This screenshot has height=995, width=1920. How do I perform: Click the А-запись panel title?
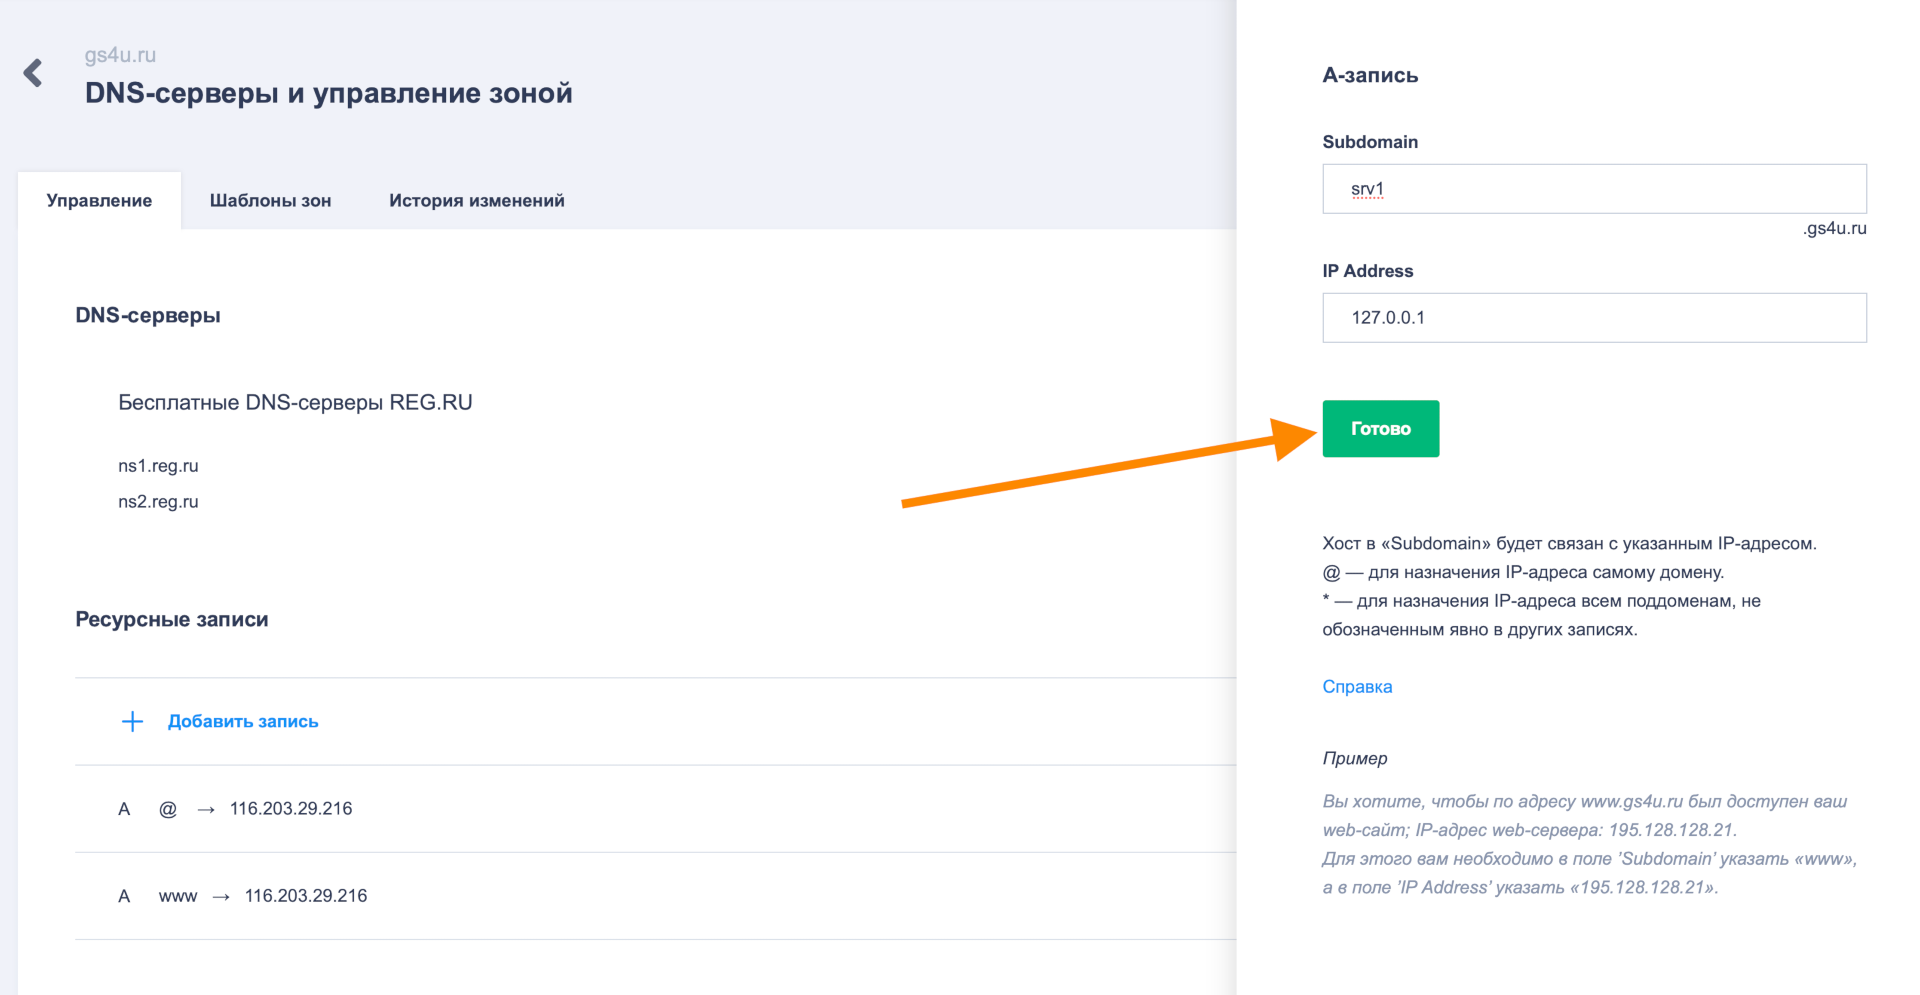click(x=1369, y=76)
